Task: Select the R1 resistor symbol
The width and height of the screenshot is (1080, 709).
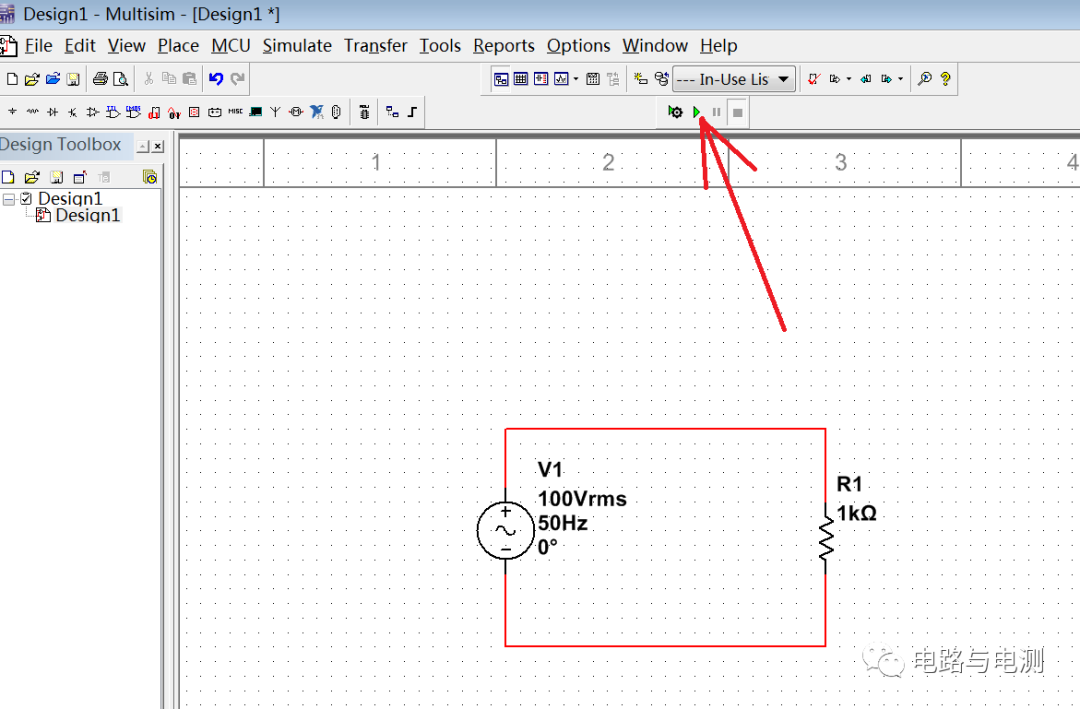Action: click(x=826, y=539)
